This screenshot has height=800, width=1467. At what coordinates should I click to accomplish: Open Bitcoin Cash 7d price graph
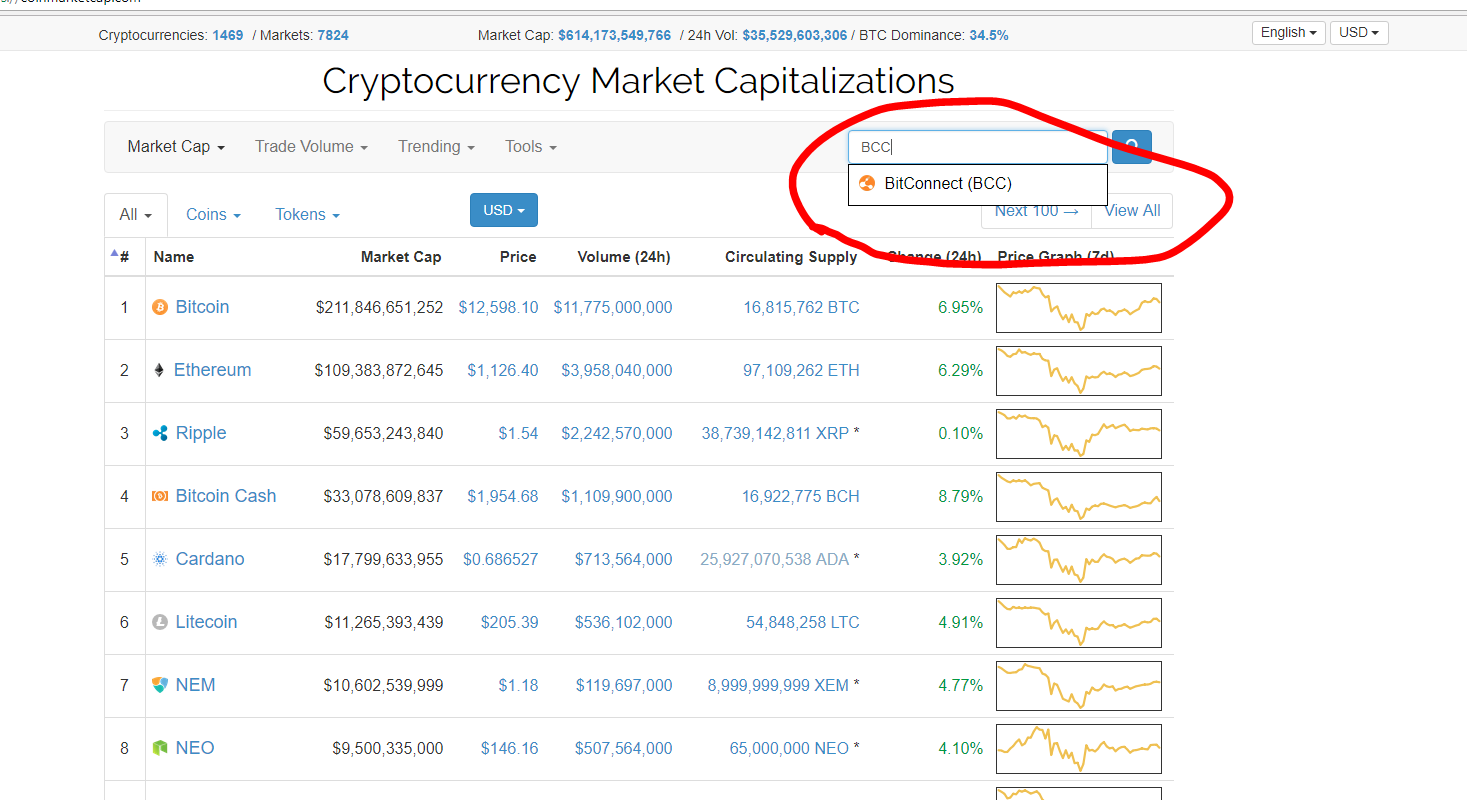(1079, 497)
